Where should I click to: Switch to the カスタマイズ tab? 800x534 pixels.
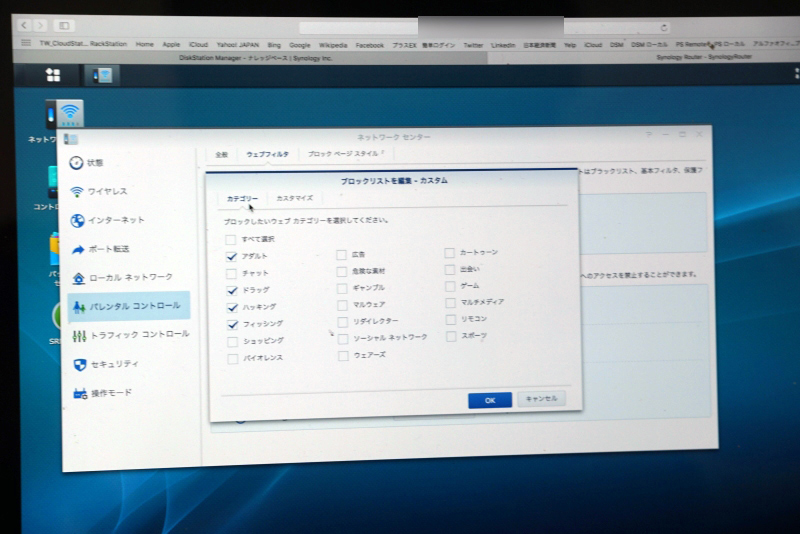coord(294,198)
